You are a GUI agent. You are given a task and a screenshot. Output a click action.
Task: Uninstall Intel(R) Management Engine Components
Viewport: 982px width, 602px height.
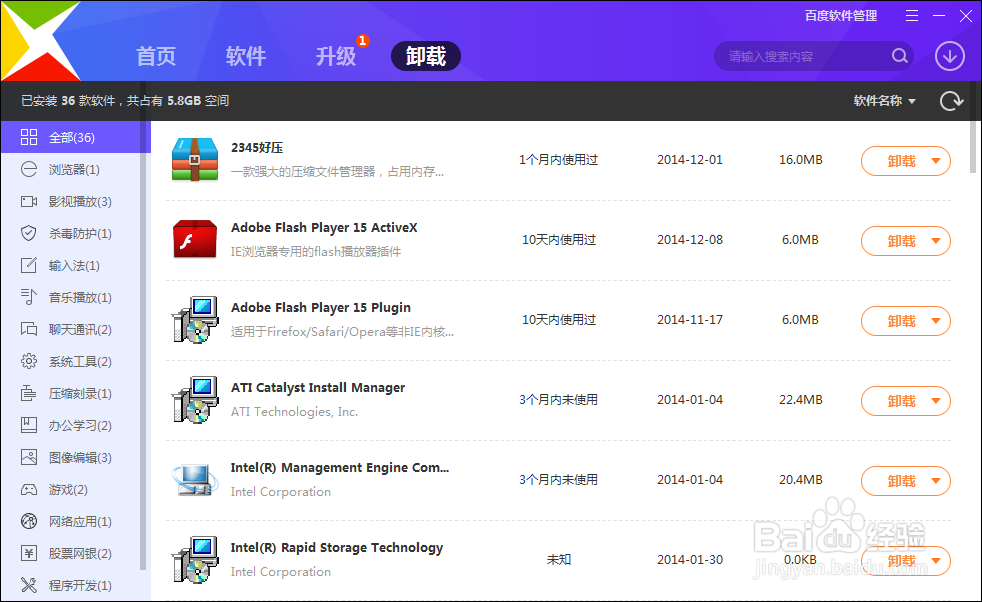(x=901, y=481)
